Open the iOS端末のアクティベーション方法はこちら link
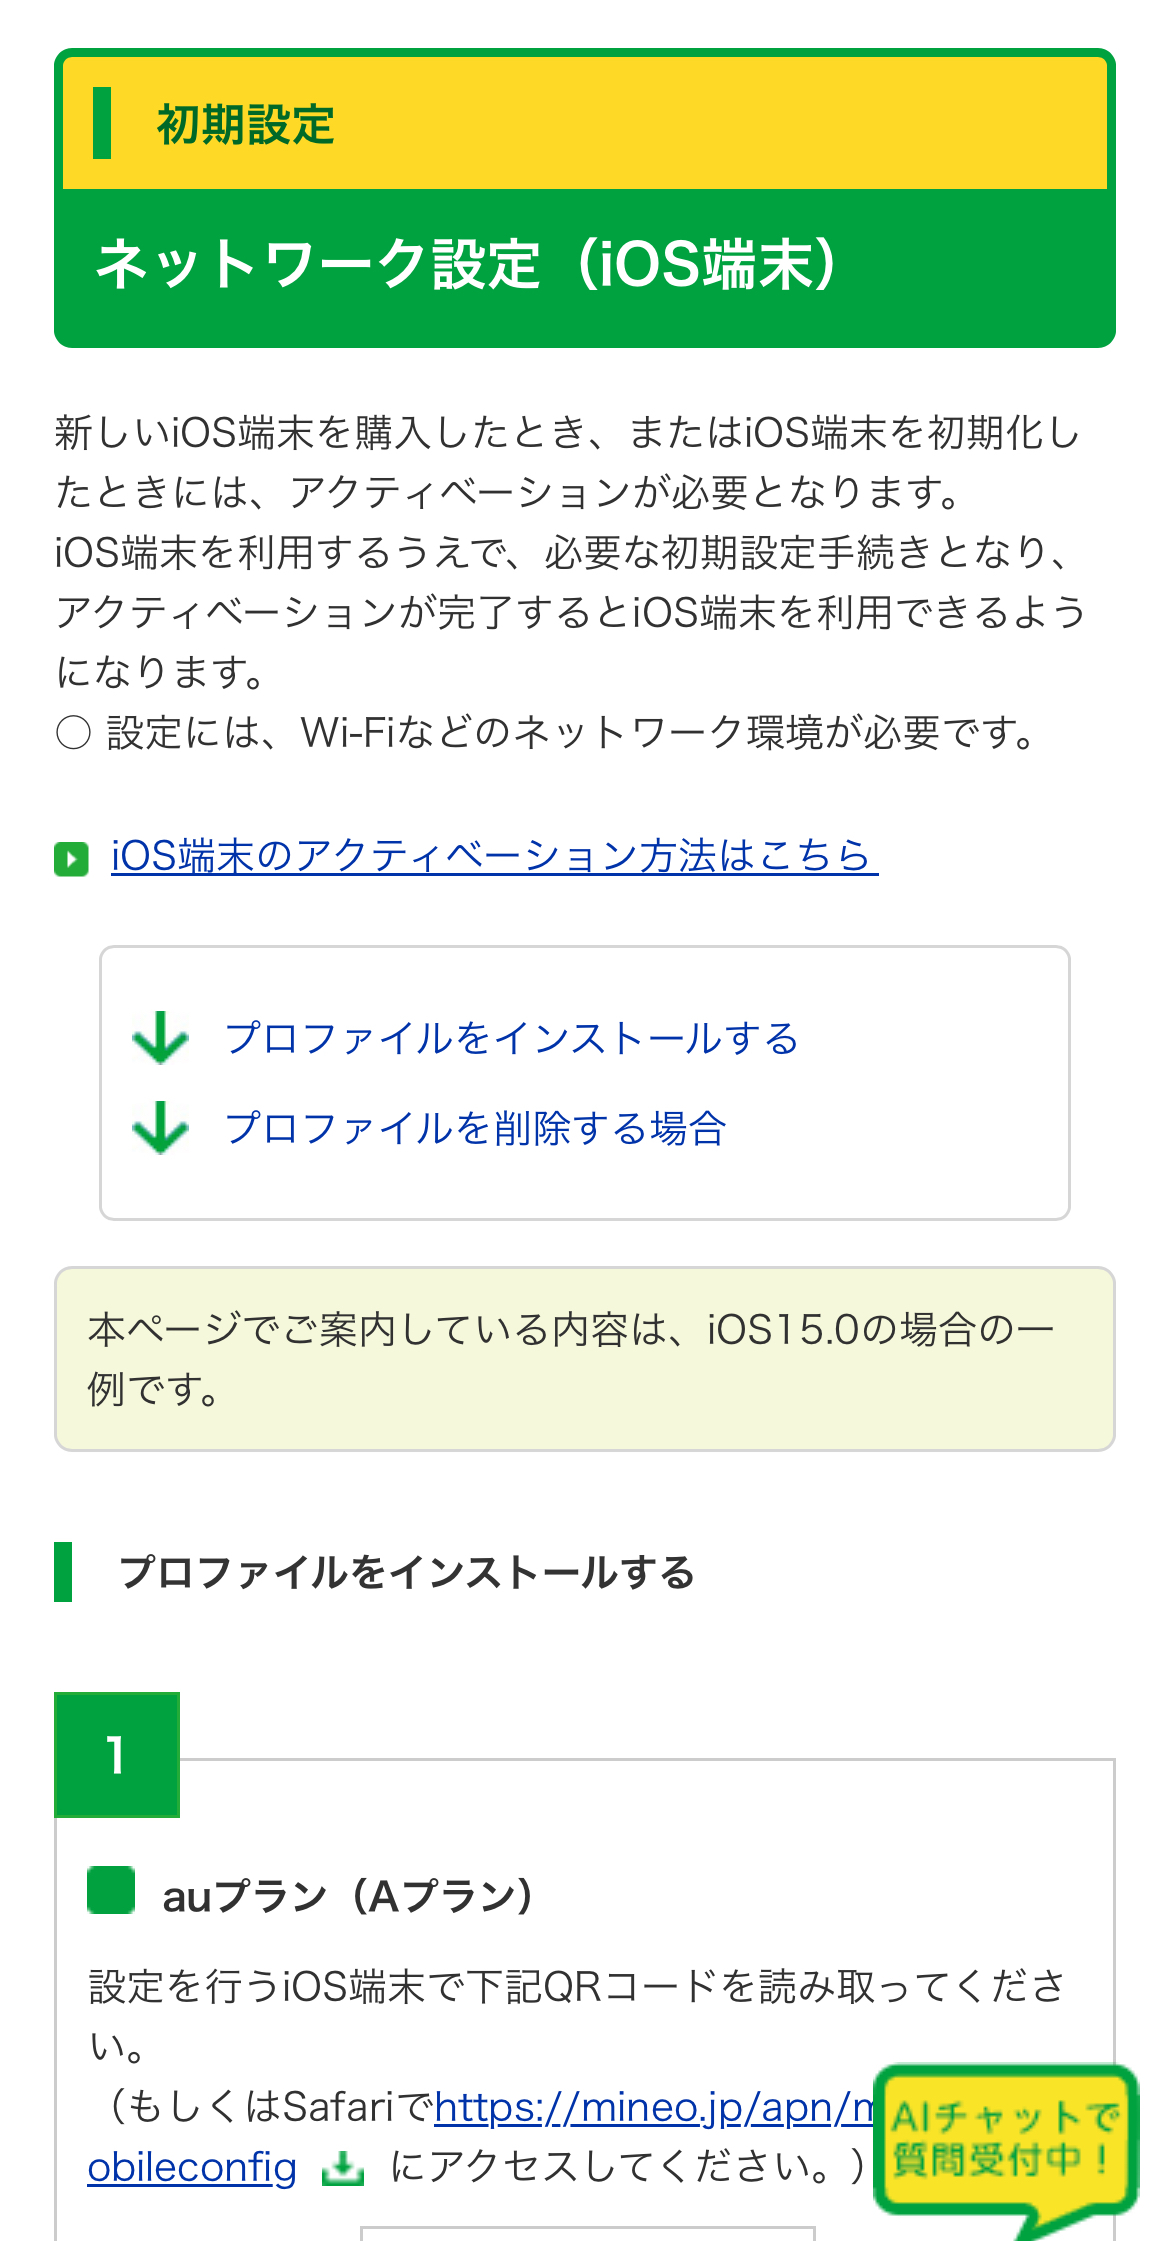 (x=494, y=856)
